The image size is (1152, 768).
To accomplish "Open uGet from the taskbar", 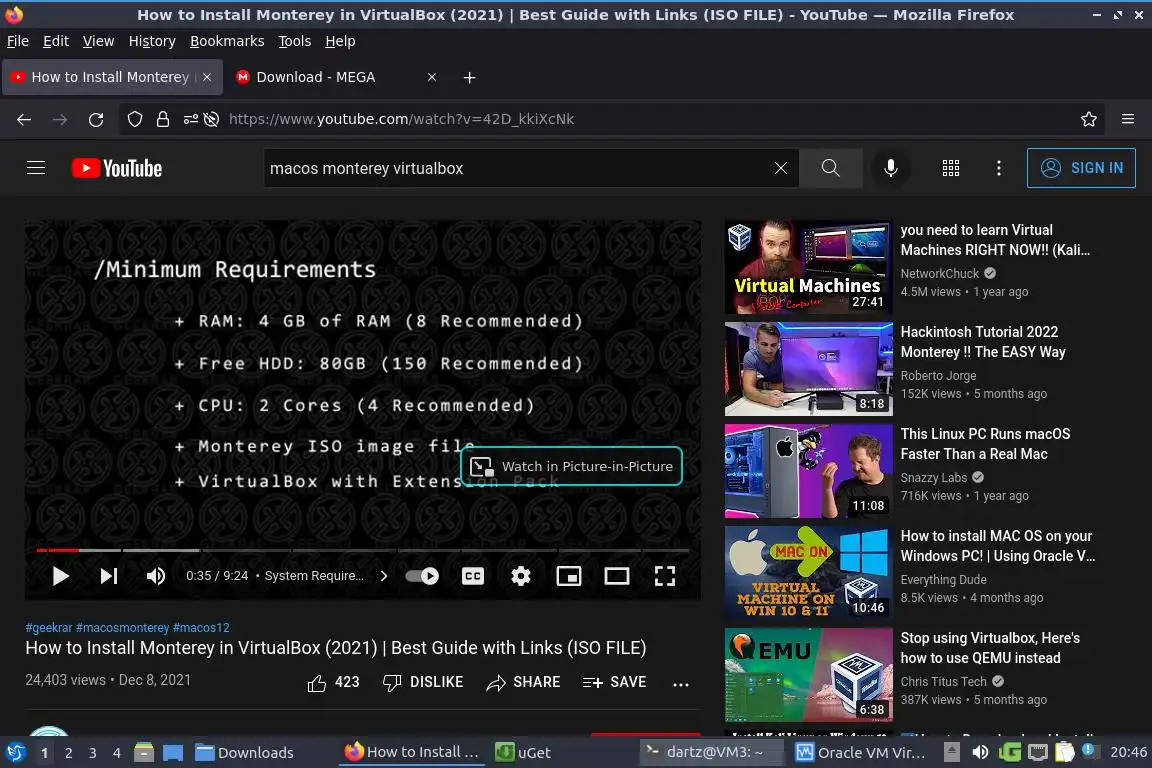I will pyautogui.click(x=522, y=753).
